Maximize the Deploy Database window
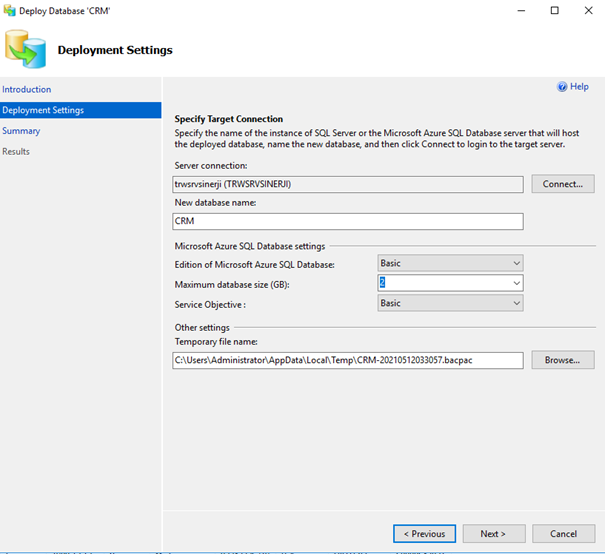This screenshot has height=554, width=605. (x=554, y=10)
